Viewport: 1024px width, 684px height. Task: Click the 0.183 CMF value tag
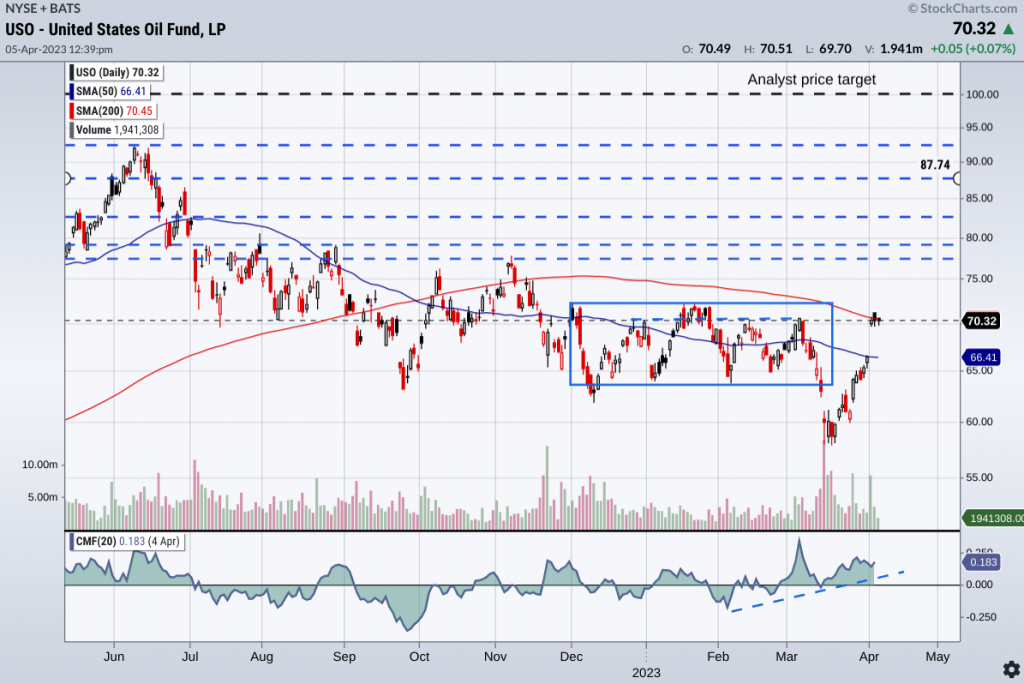982,562
